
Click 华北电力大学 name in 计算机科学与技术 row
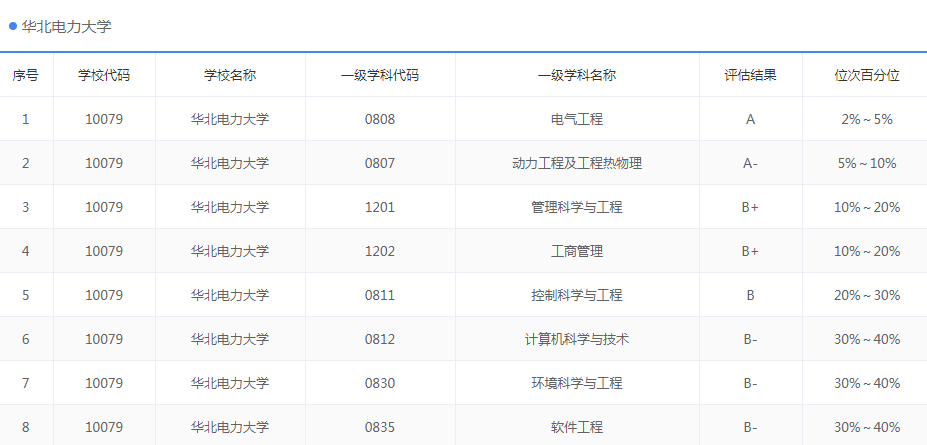230,339
